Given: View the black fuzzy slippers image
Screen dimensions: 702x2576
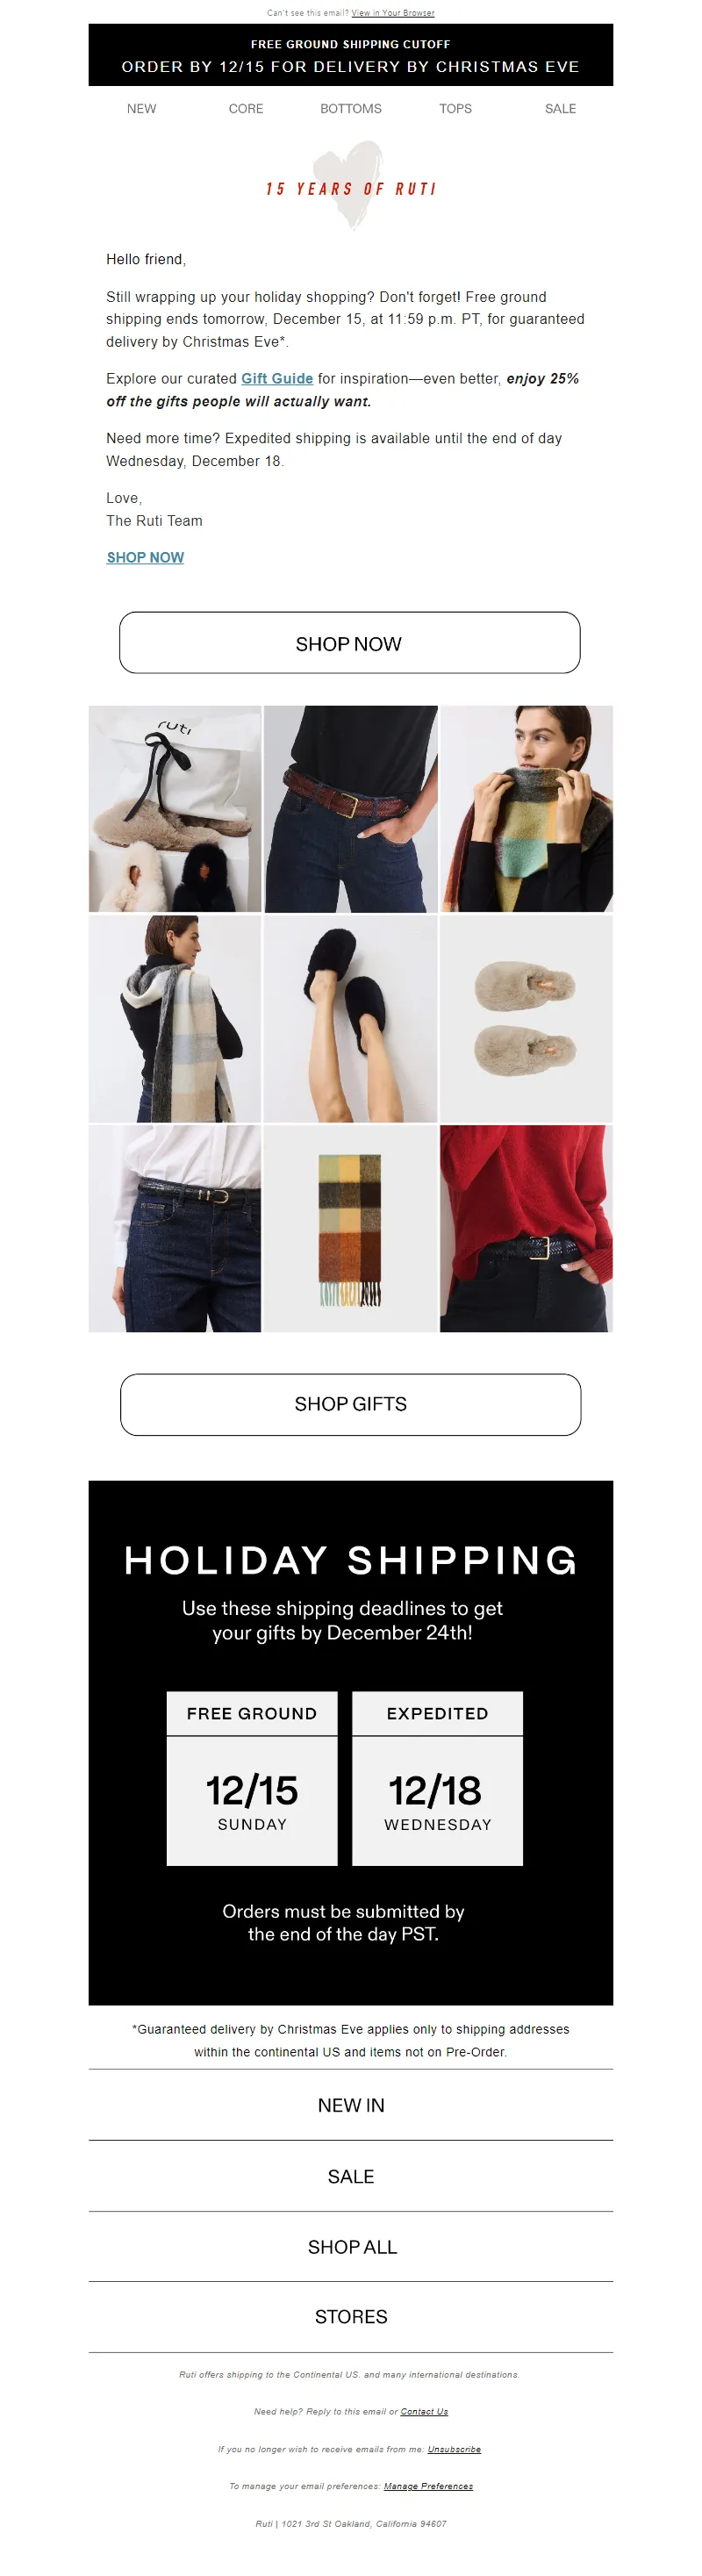Looking at the screenshot, I should point(351,1019).
